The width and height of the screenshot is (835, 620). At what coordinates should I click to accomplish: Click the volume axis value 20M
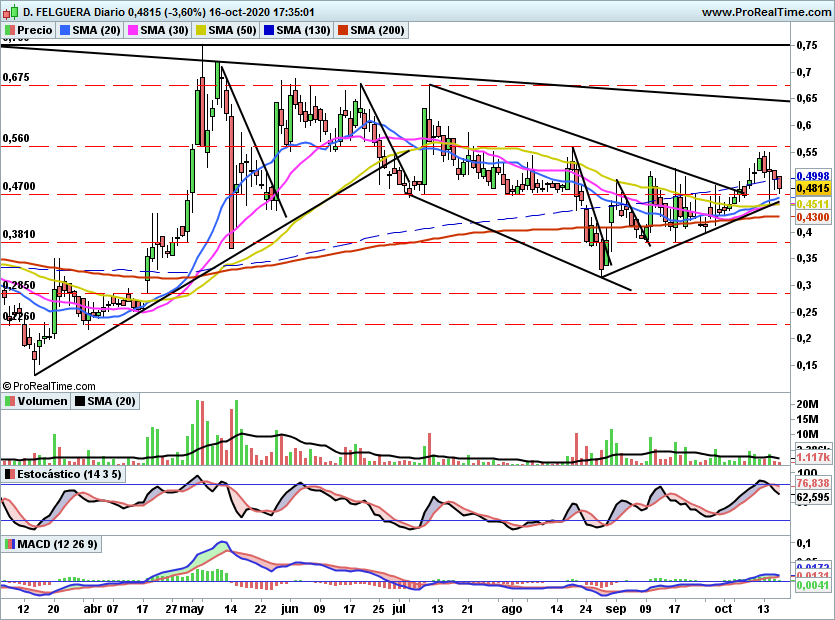[807, 404]
